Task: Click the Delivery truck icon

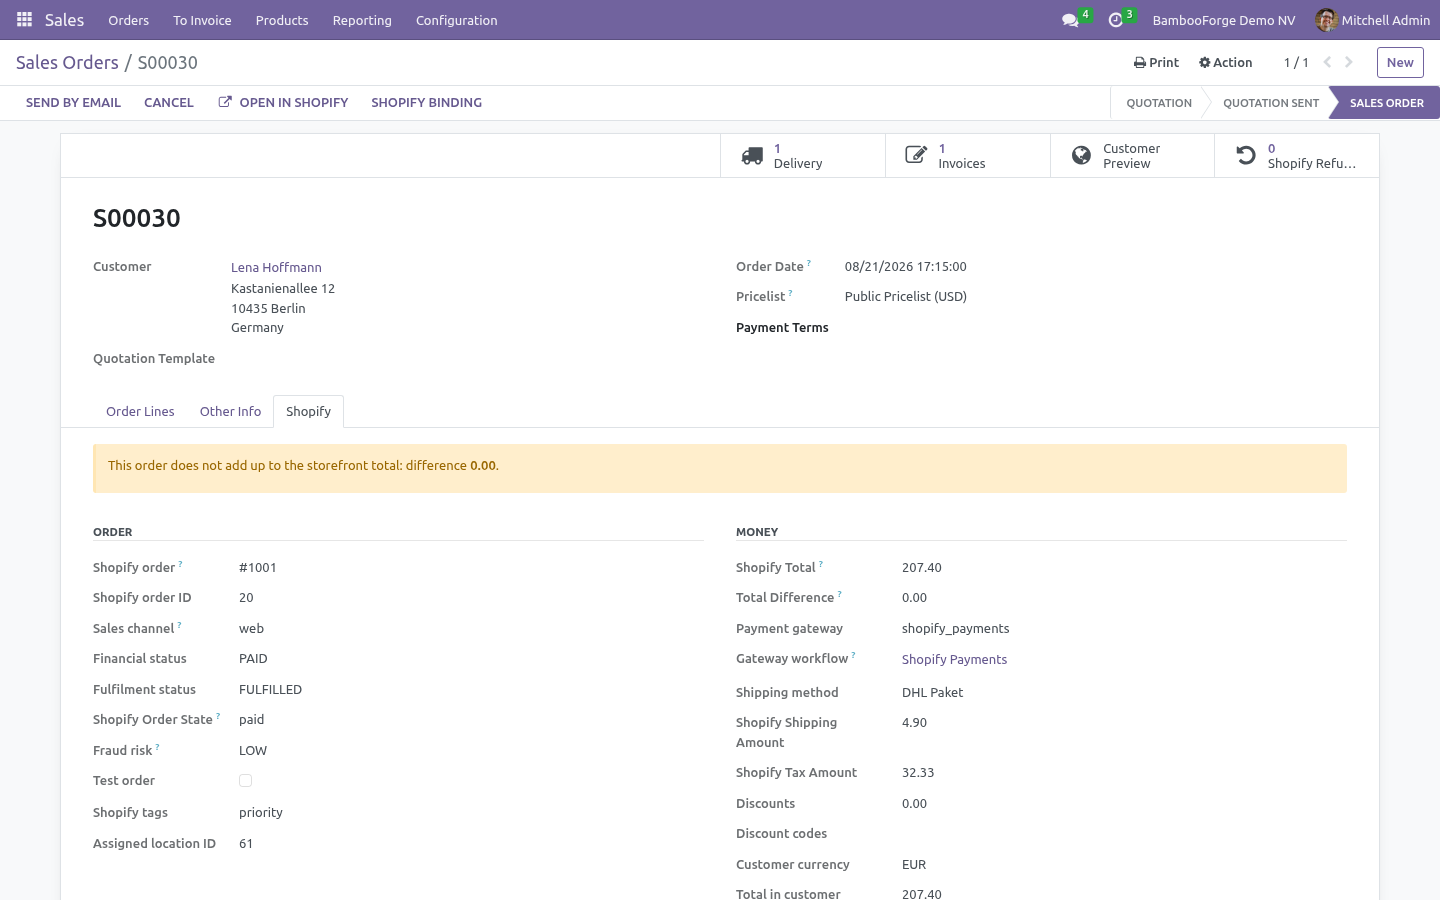Action: [752, 156]
